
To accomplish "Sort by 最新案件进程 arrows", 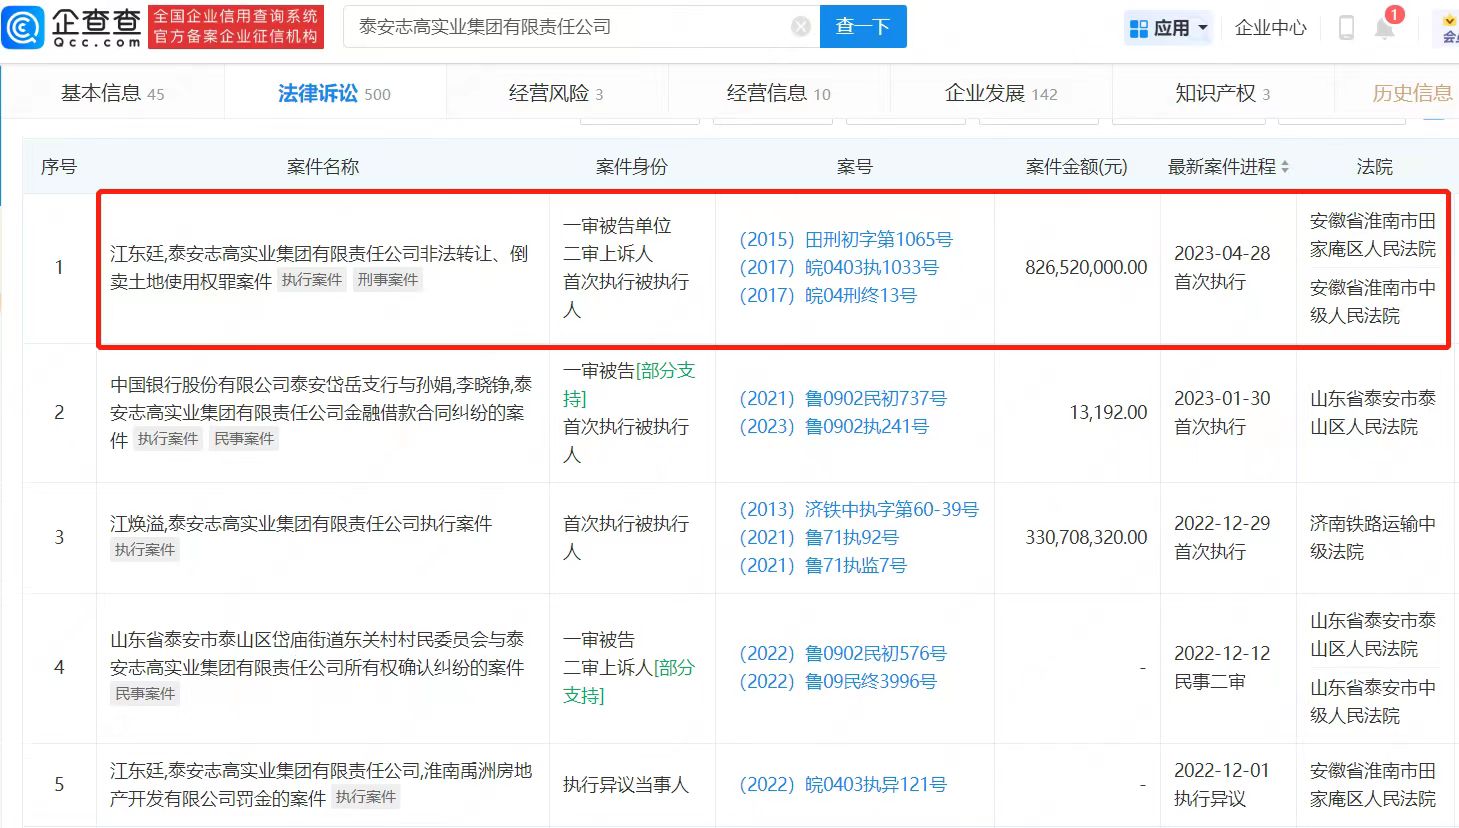I will click(x=1285, y=167).
